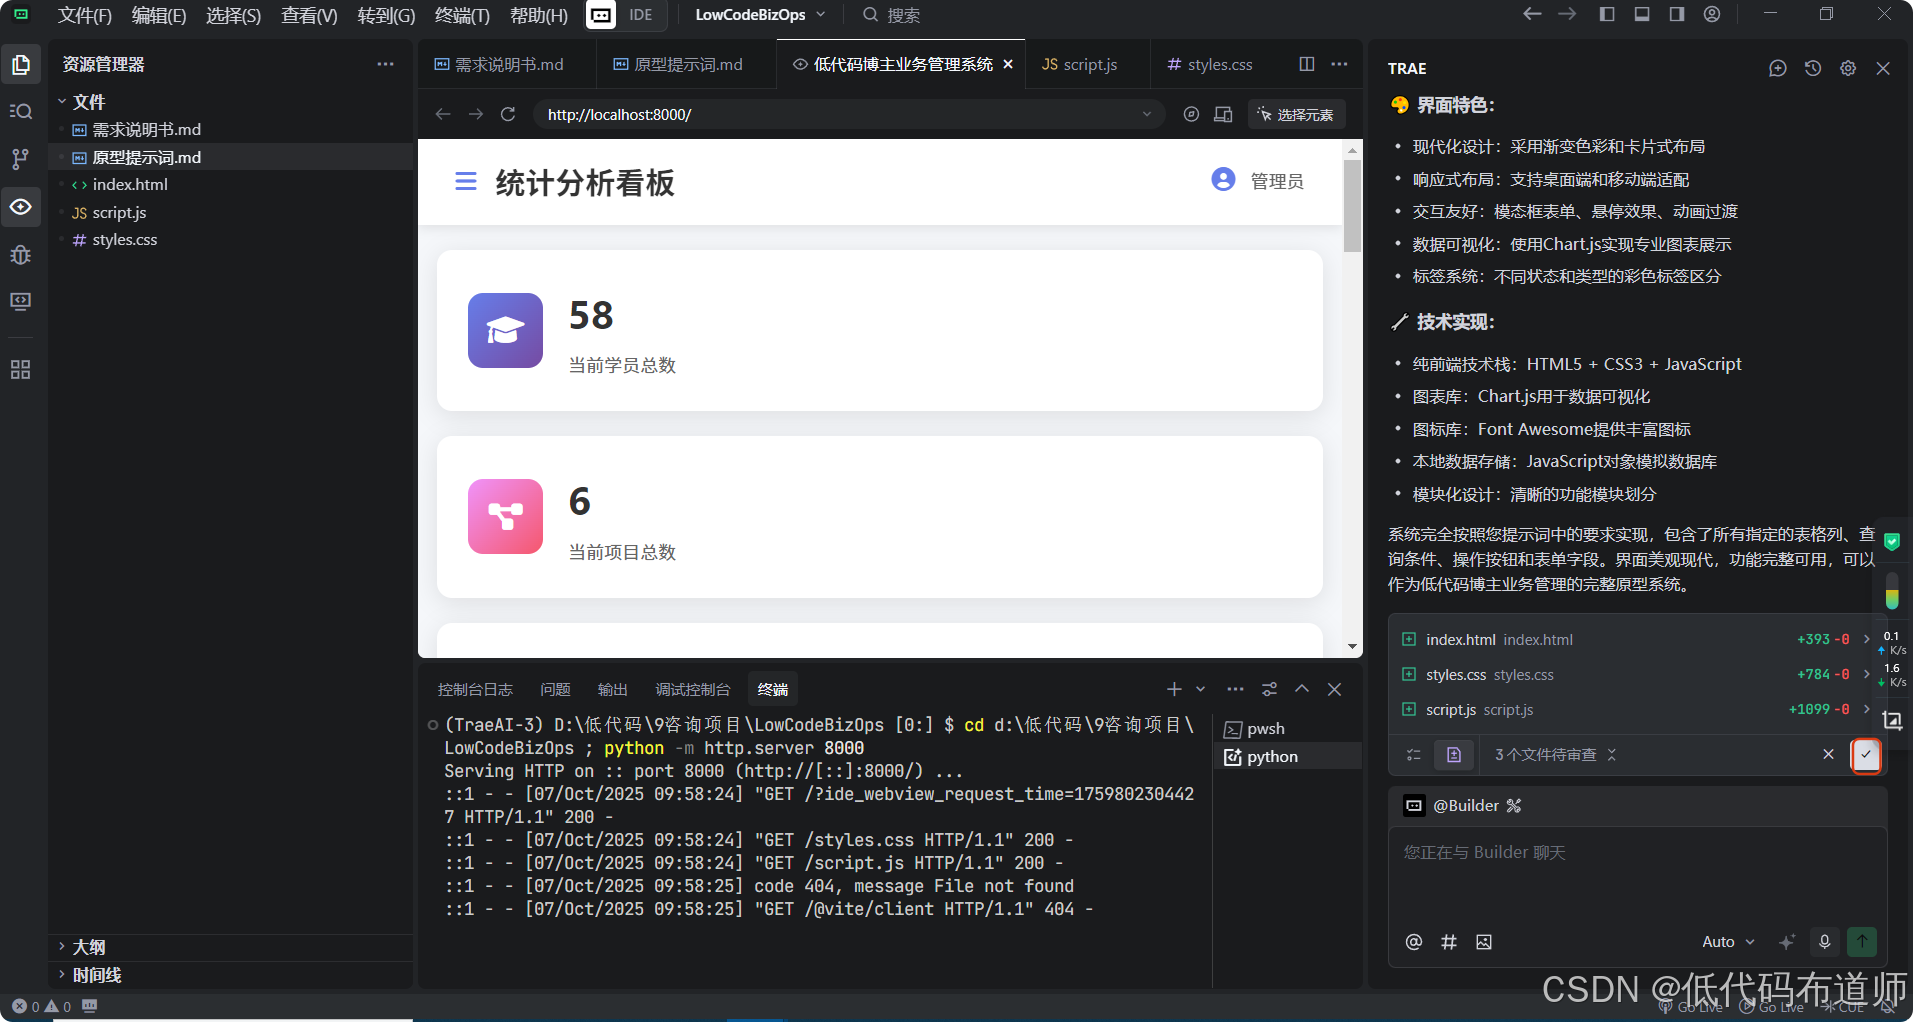Click the voice input microphone button

(1825, 941)
